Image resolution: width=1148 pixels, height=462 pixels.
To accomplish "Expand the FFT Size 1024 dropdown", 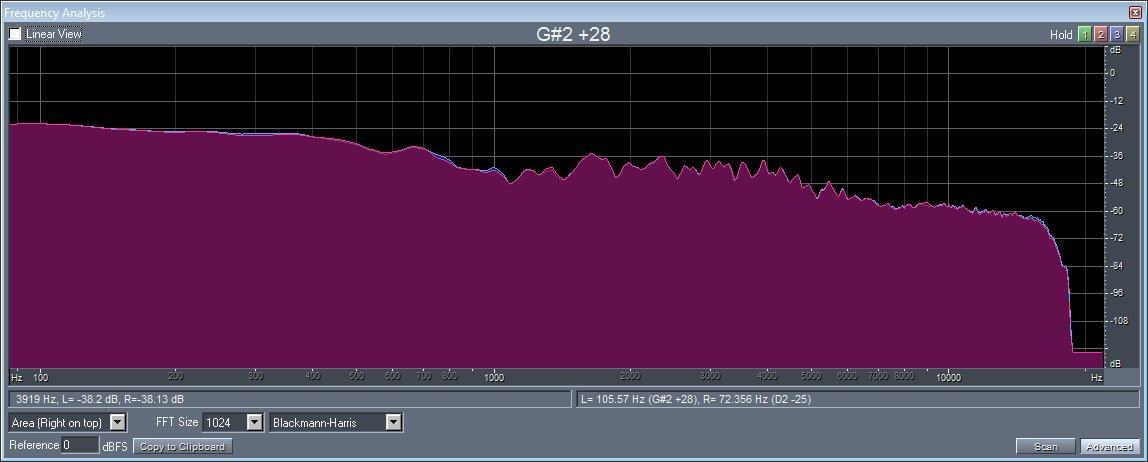I will tap(254, 422).
